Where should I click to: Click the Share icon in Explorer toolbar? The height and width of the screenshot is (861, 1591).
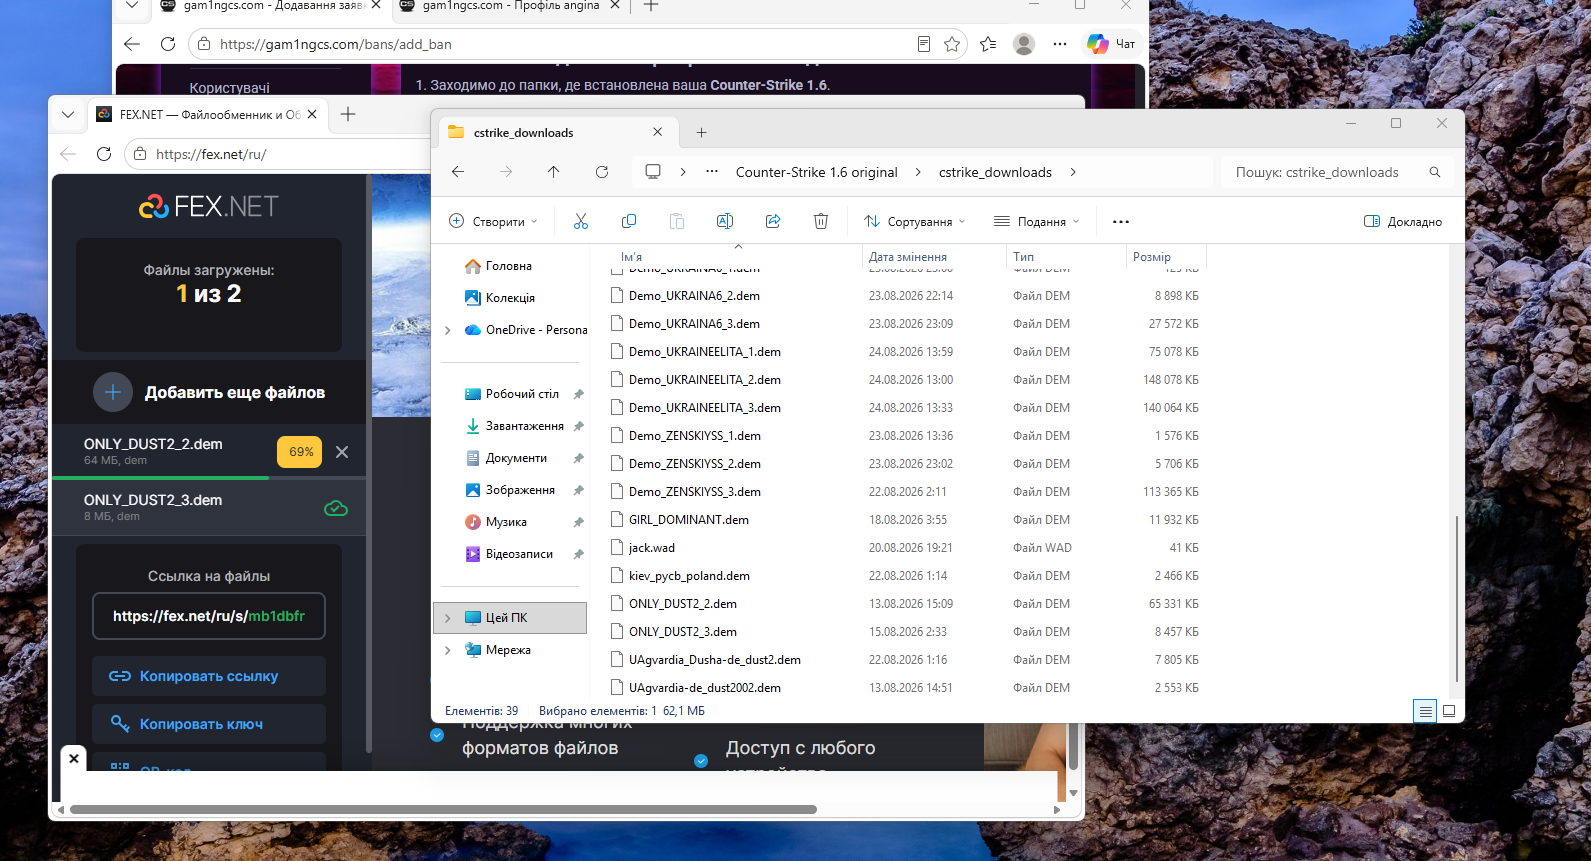tap(773, 221)
